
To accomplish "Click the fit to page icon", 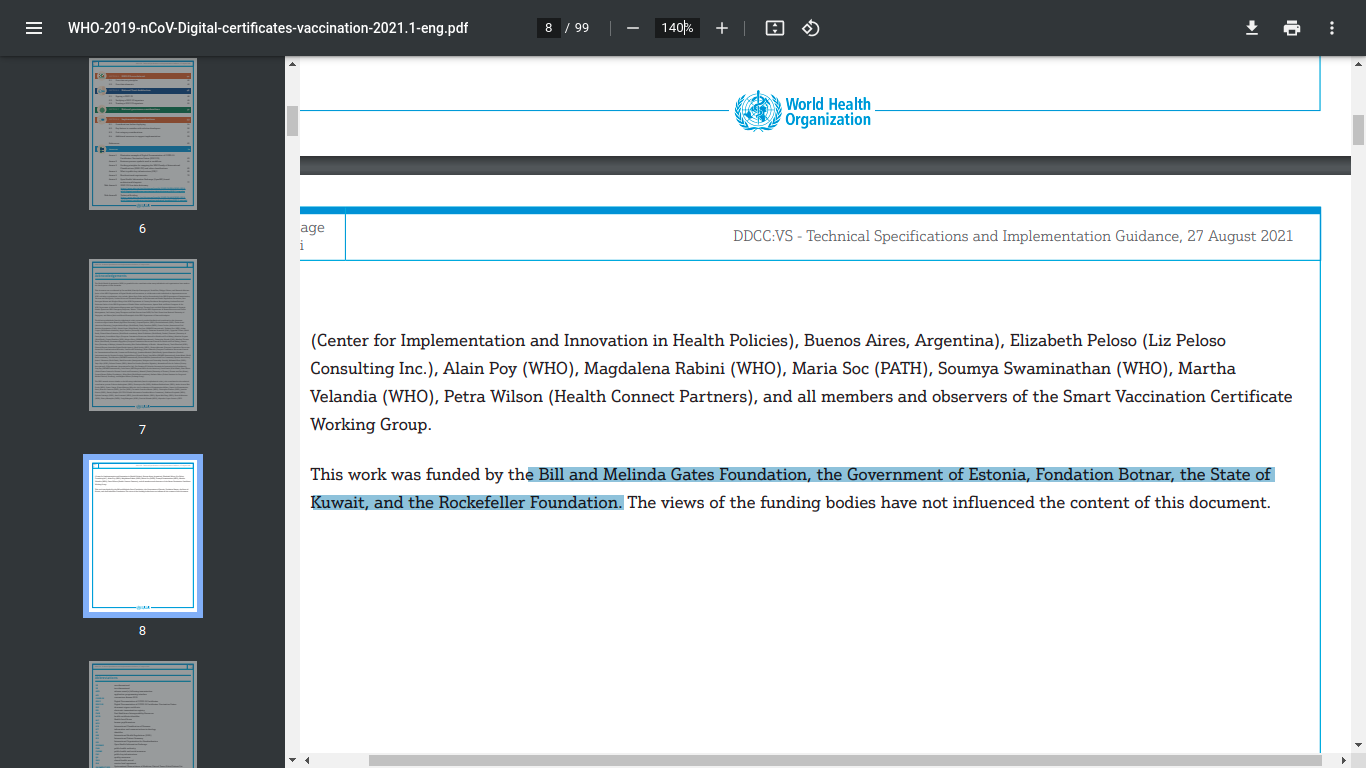I will point(774,28).
